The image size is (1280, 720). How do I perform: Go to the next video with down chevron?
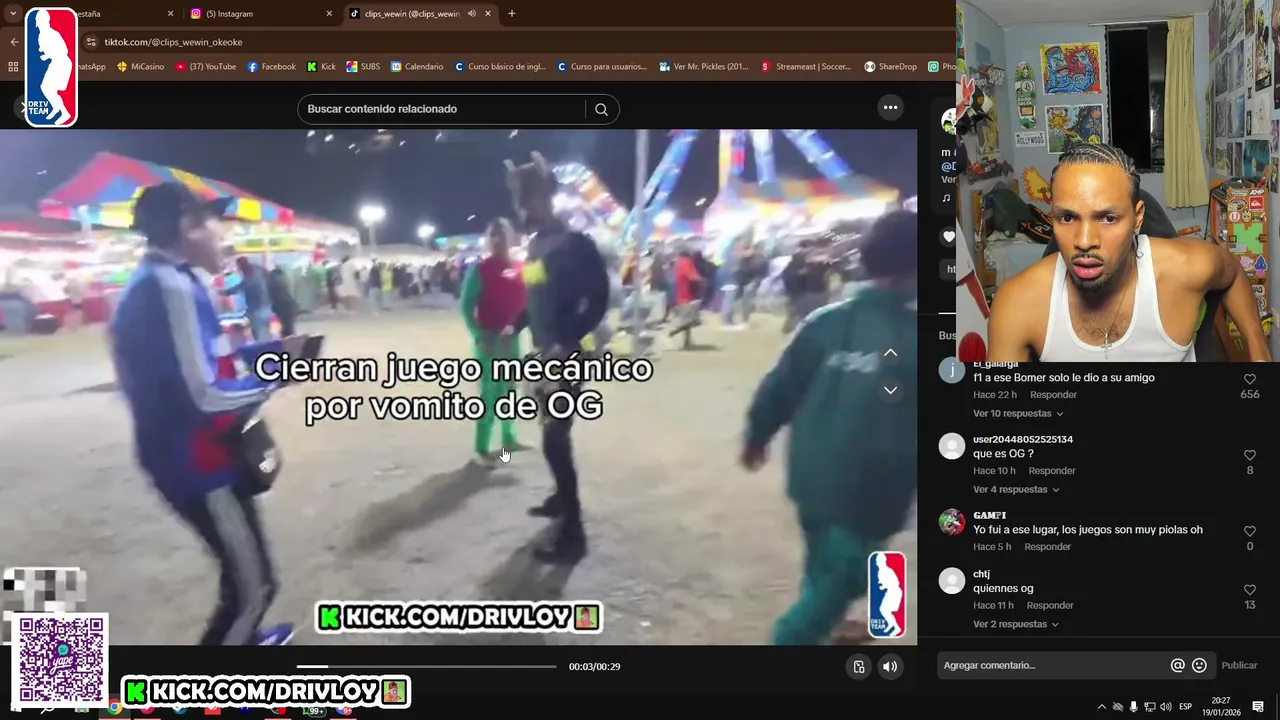pos(890,390)
